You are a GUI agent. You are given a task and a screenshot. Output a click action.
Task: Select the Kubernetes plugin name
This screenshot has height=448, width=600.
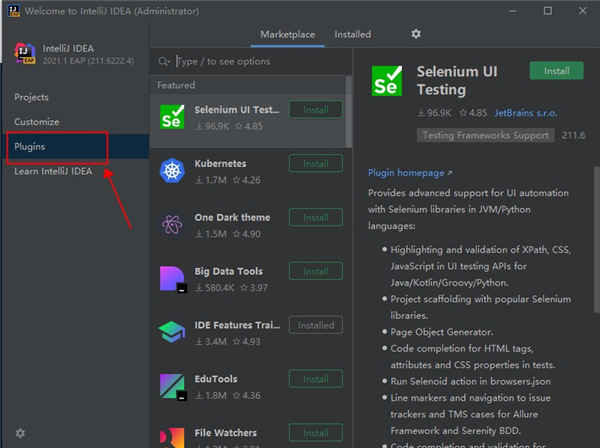pos(220,163)
